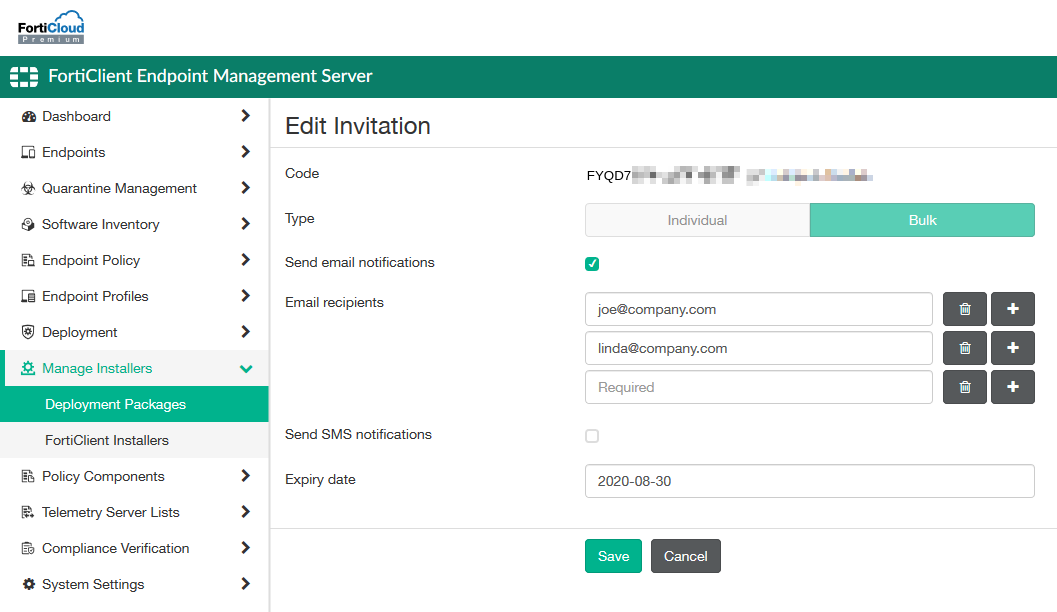Remove linda@company.com via the trash icon

(964, 348)
